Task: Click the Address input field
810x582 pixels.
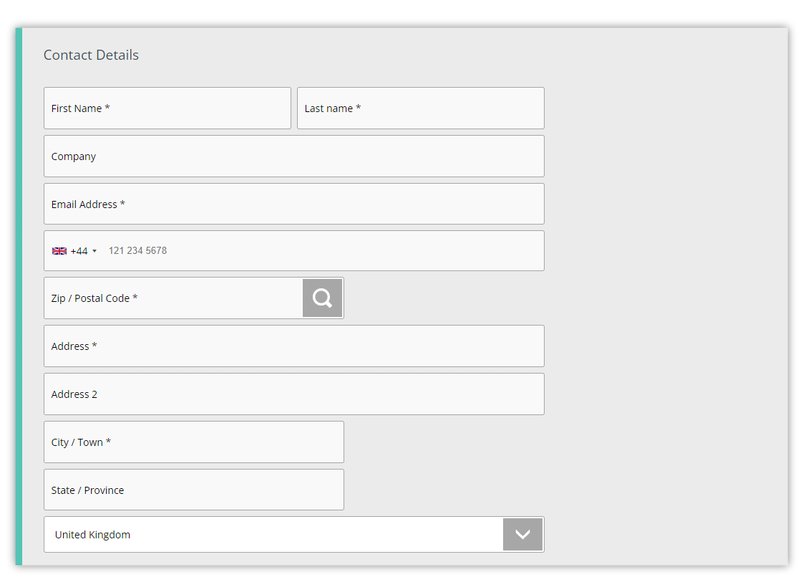Action: [293, 345]
